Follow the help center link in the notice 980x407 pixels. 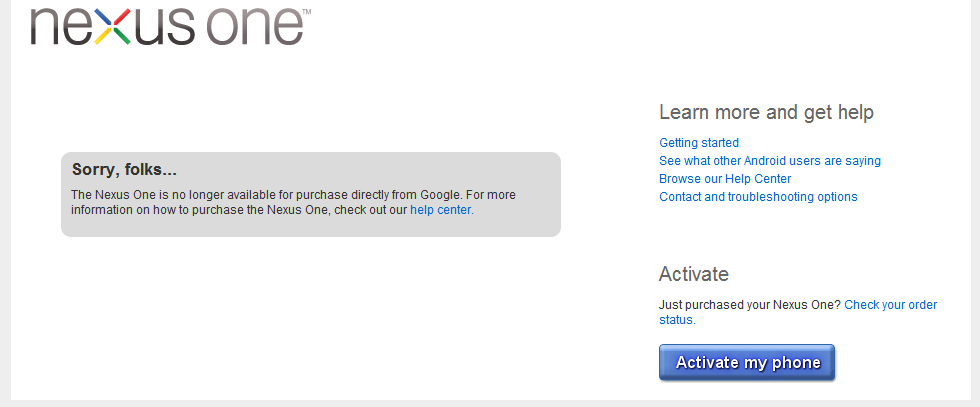[x=442, y=210]
